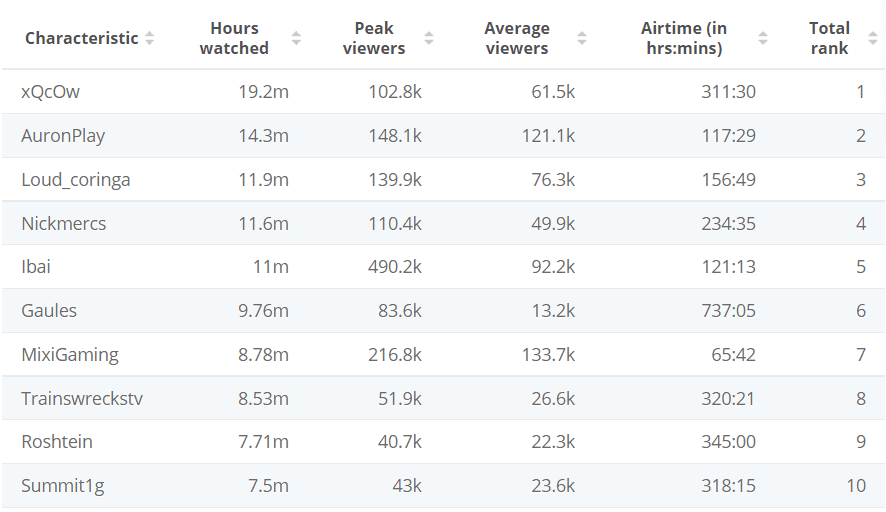
Task: Click Ibai's peak viewers value 490.2k
Action: (x=395, y=267)
